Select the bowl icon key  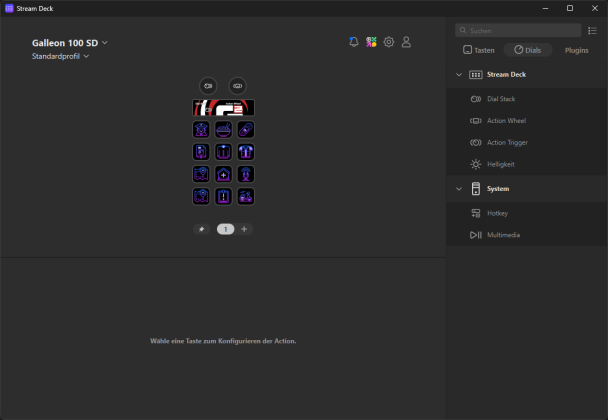[x=223, y=130]
